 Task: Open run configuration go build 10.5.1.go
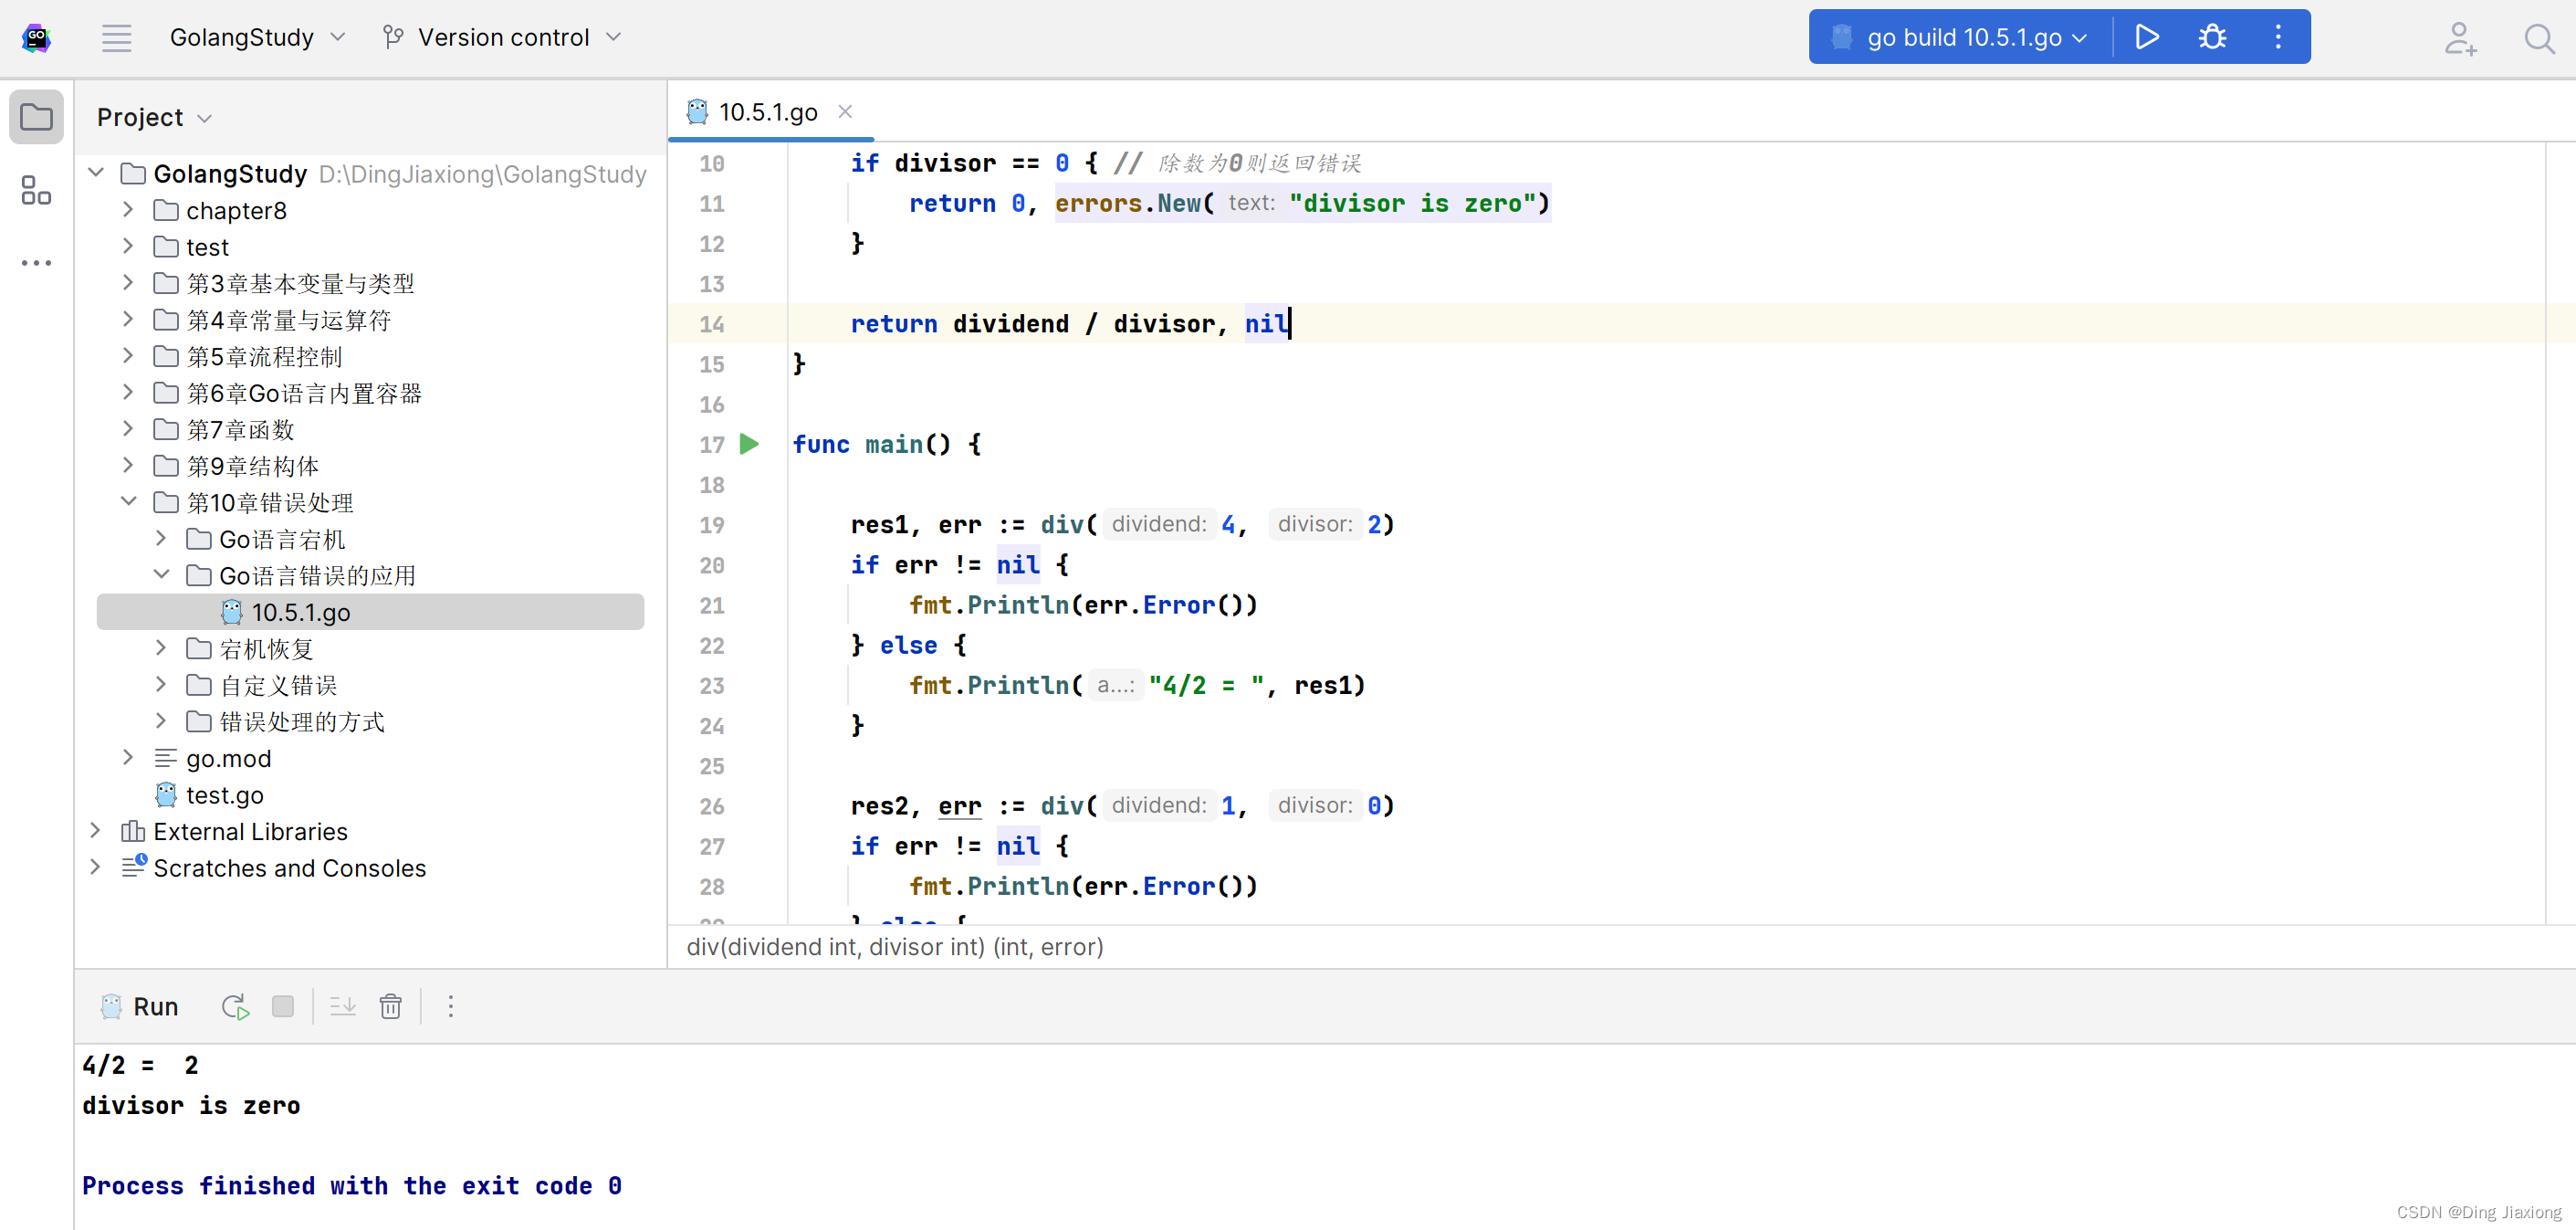(1960, 38)
